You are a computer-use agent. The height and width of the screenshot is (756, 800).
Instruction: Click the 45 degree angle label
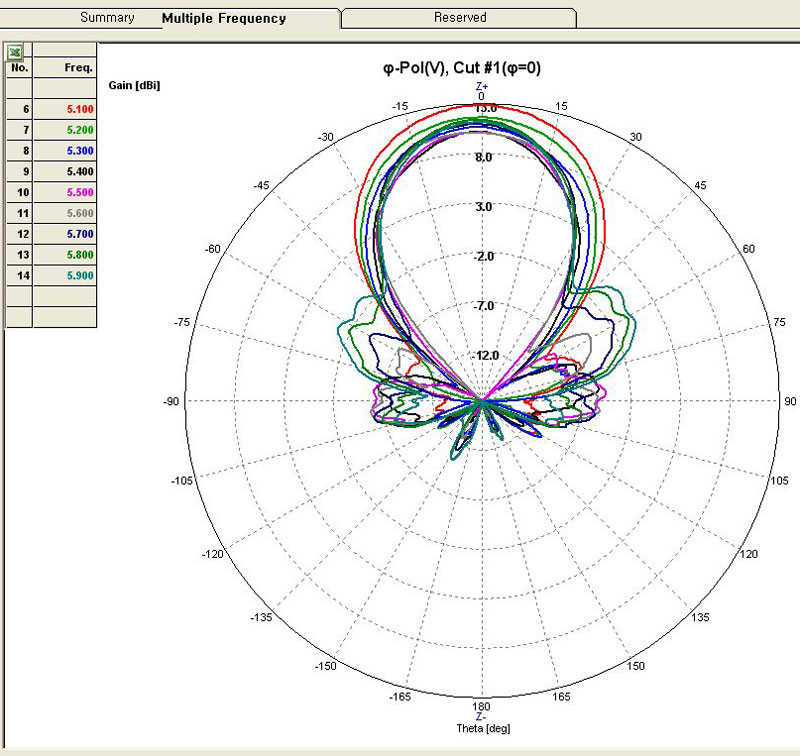701,186
